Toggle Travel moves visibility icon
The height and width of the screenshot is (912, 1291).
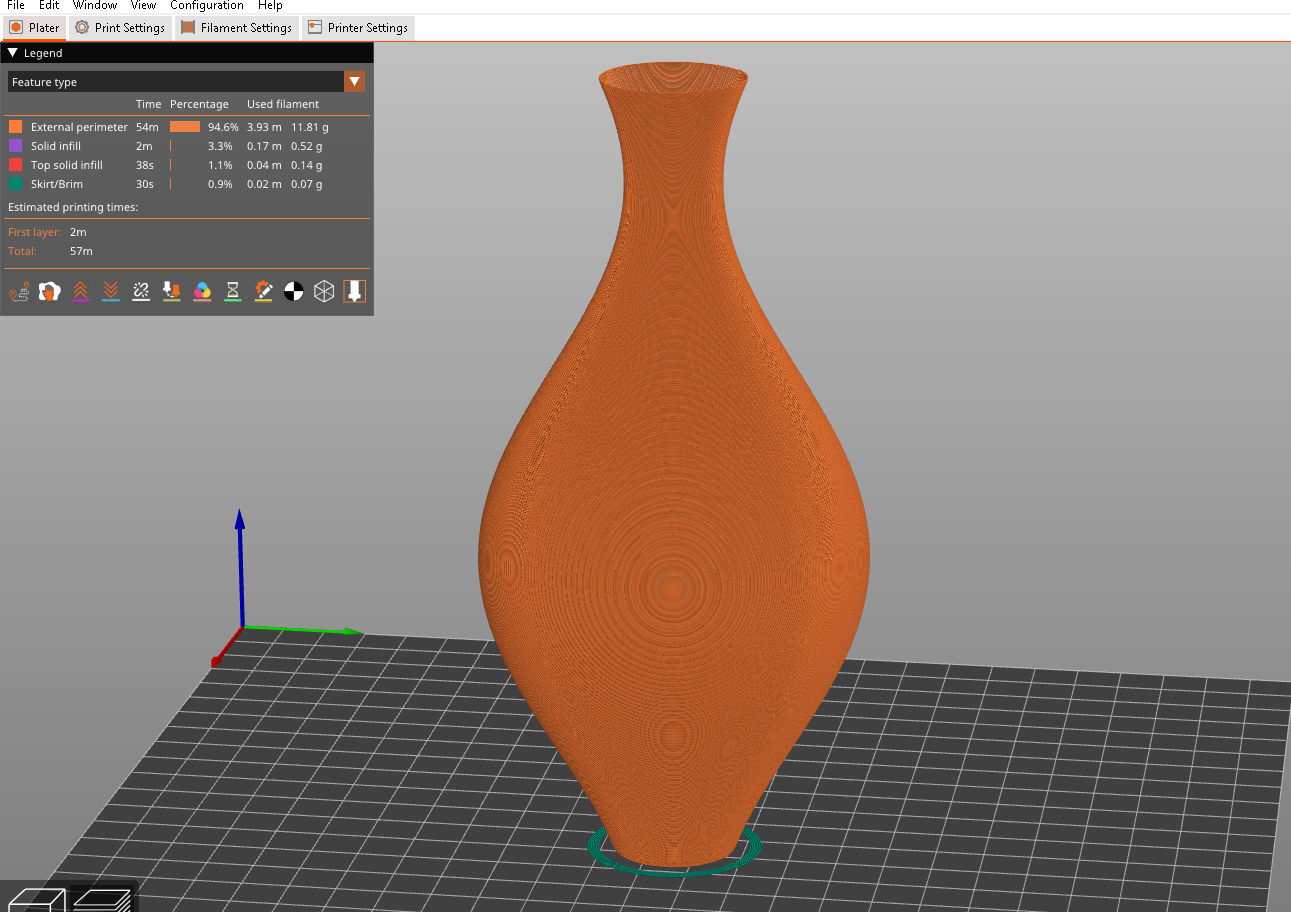click(x=19, y=291)
